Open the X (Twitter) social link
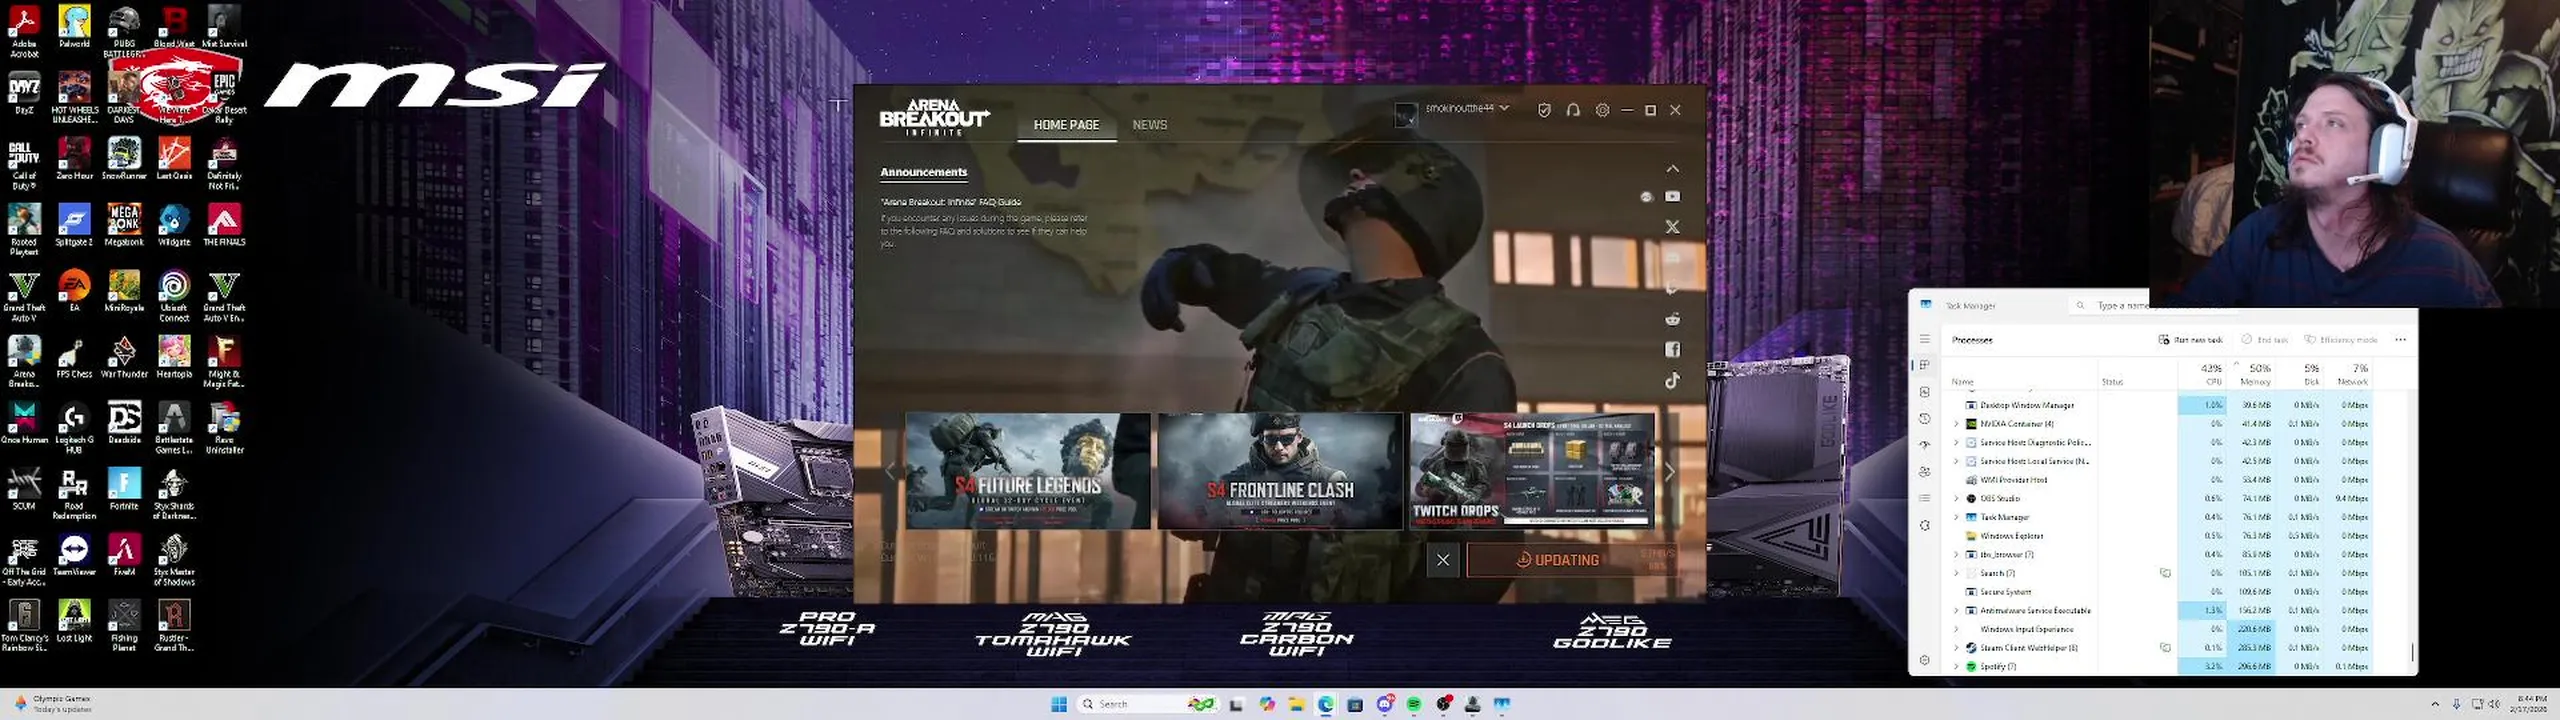Image resolution: width=2560 pixels, height=720 pixels. point(1672,227)
